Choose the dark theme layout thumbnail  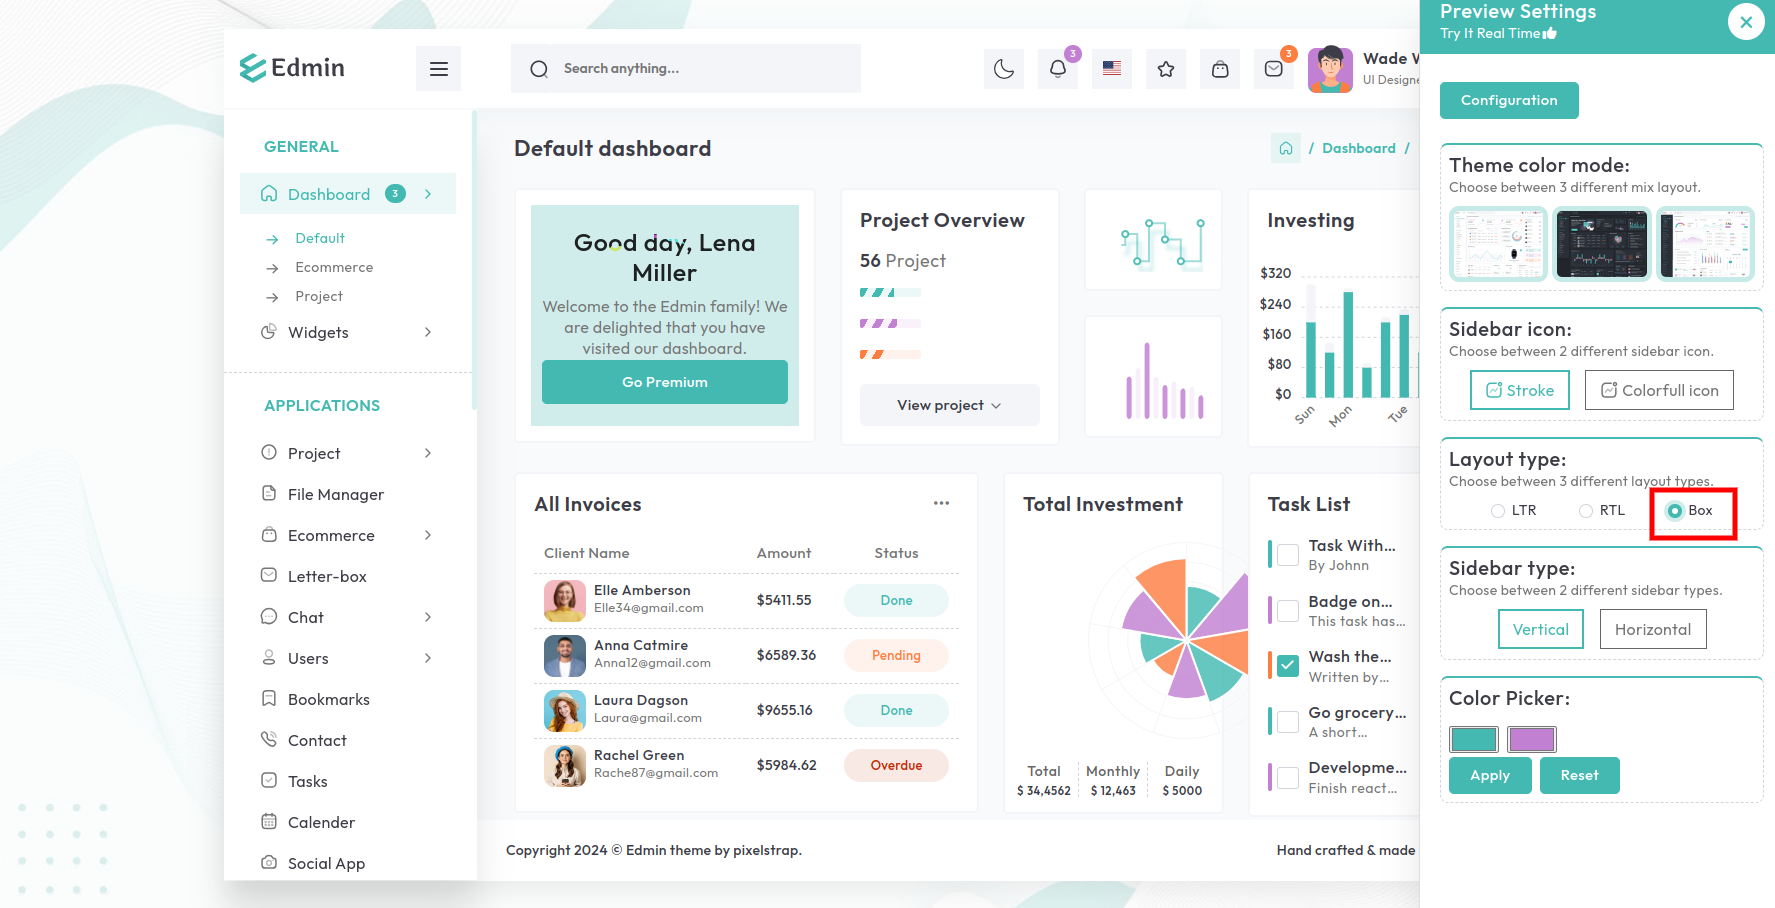coord(1602,244)
